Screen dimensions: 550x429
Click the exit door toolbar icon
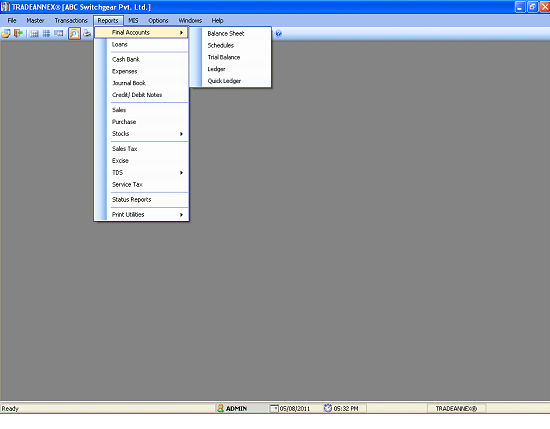coord(18,34)
